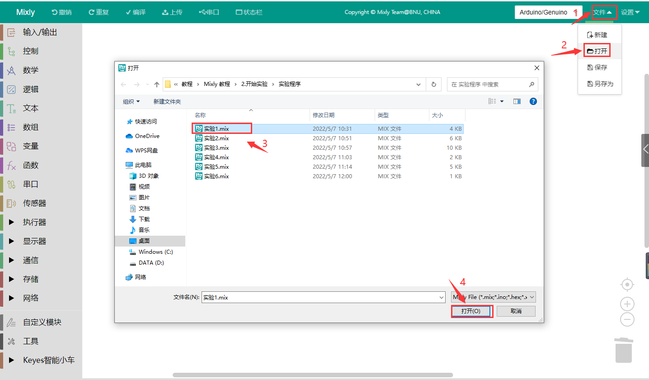Open the Arduino/Genuino board selector
649x380 pixels.
click(548, 12)
